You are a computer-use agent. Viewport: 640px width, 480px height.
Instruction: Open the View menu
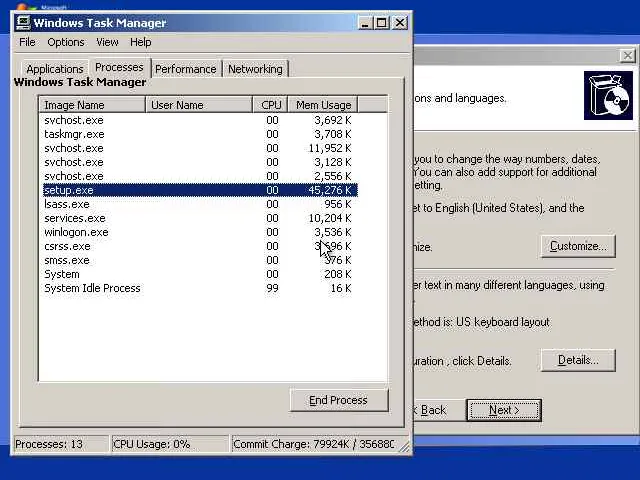[107, 42]
